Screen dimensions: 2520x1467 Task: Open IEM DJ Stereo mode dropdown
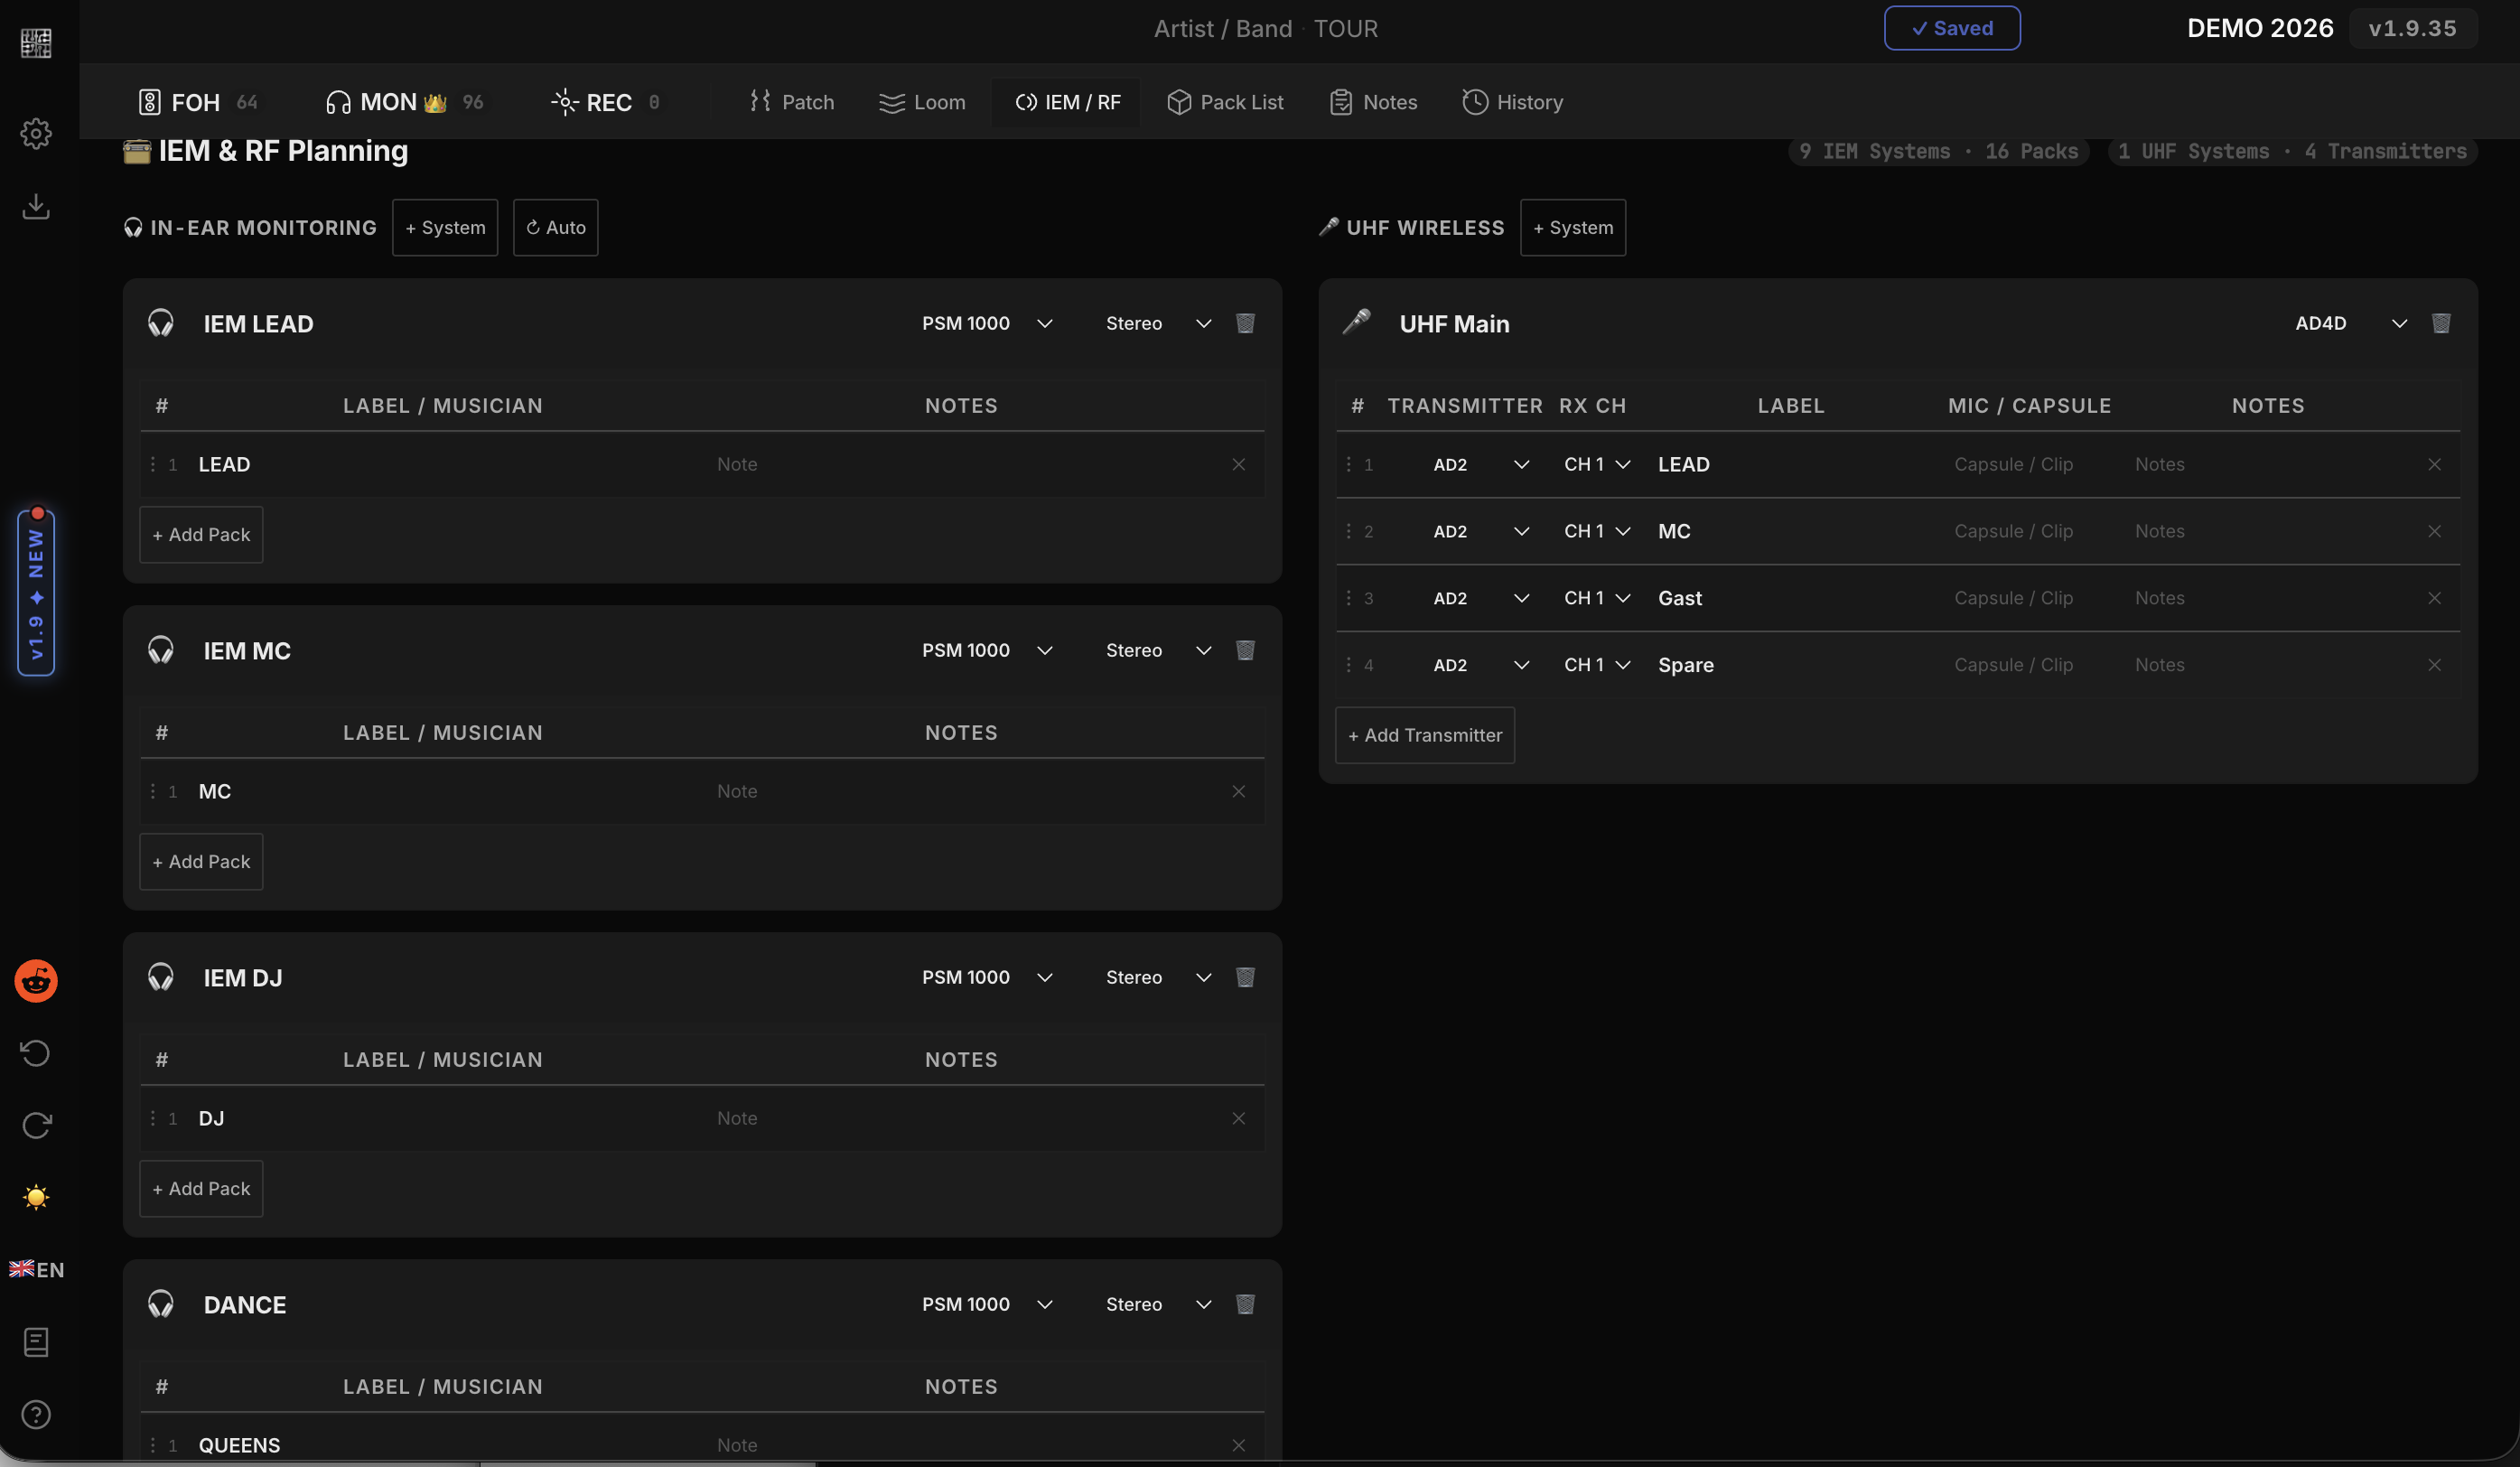click(1158, 977)
